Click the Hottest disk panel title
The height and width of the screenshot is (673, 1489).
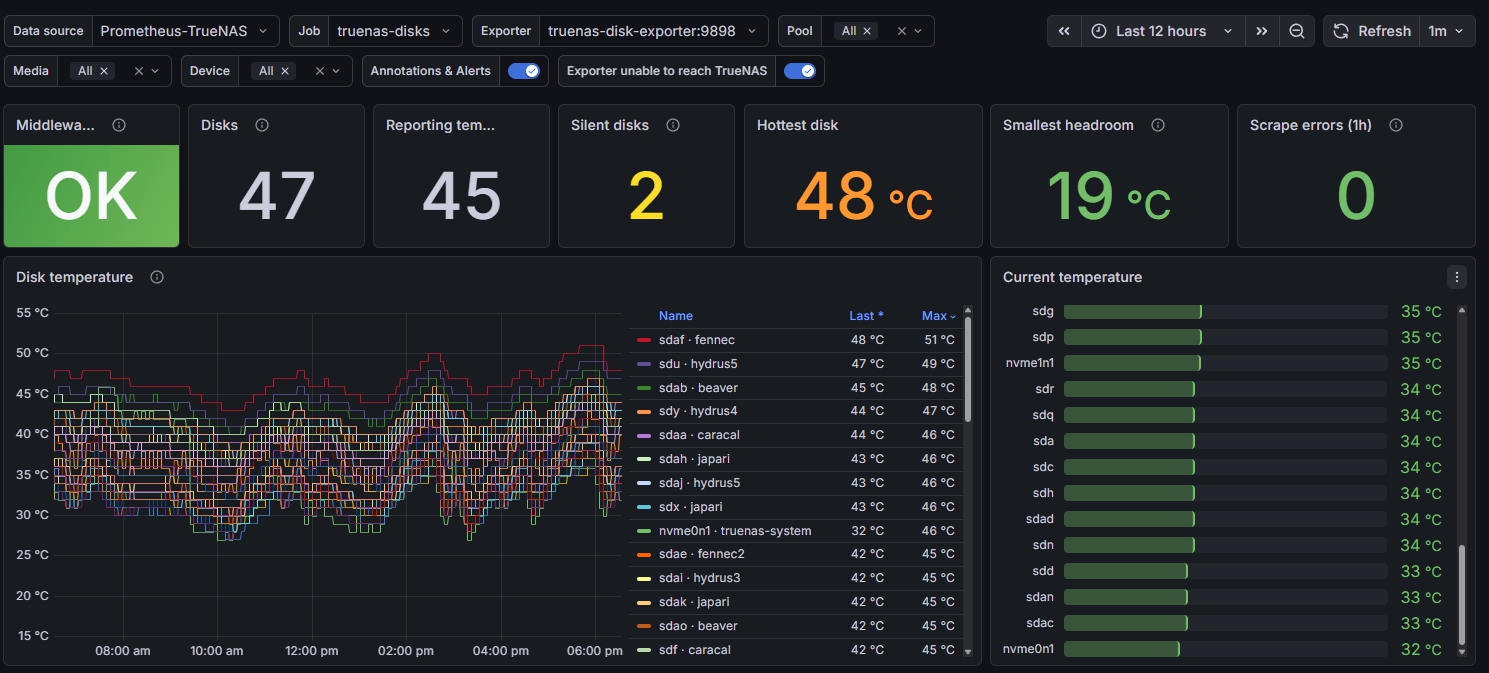tap(797, 125)
